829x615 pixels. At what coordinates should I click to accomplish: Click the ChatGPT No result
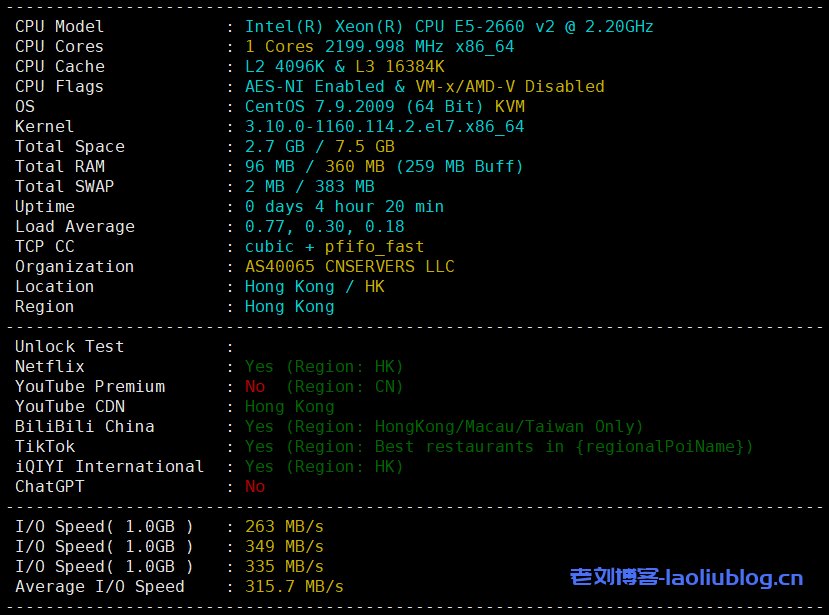click(255, 487)
